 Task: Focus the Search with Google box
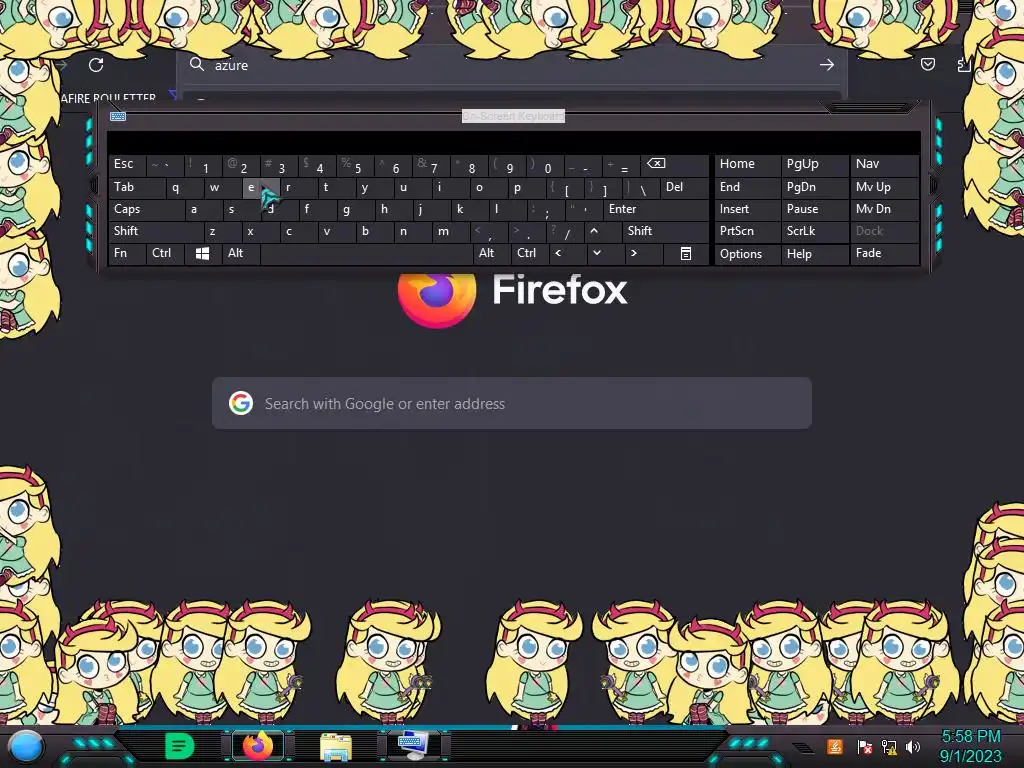coord(511,403)
